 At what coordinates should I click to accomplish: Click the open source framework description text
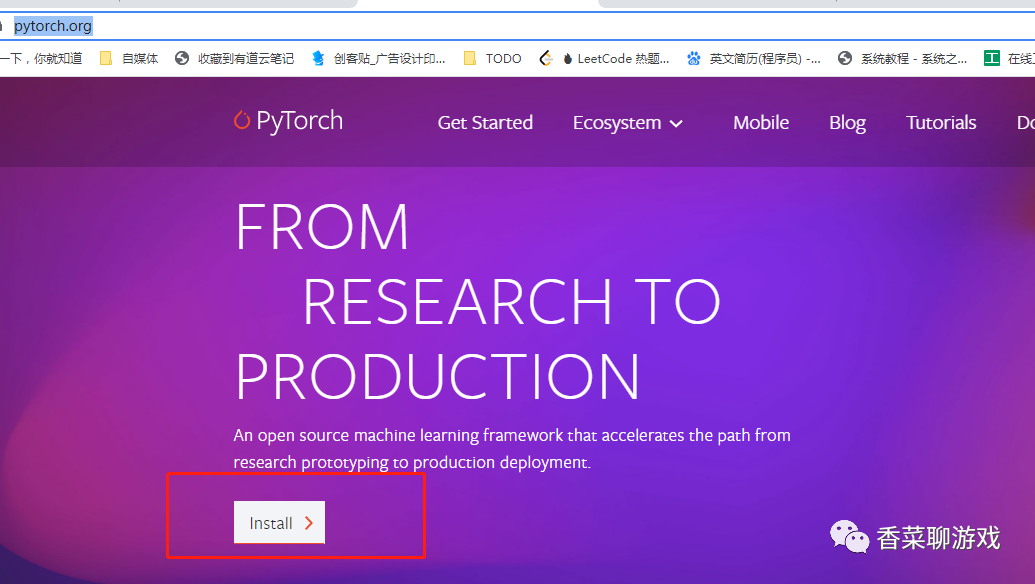pyautogui.click(x=512, y=449)
